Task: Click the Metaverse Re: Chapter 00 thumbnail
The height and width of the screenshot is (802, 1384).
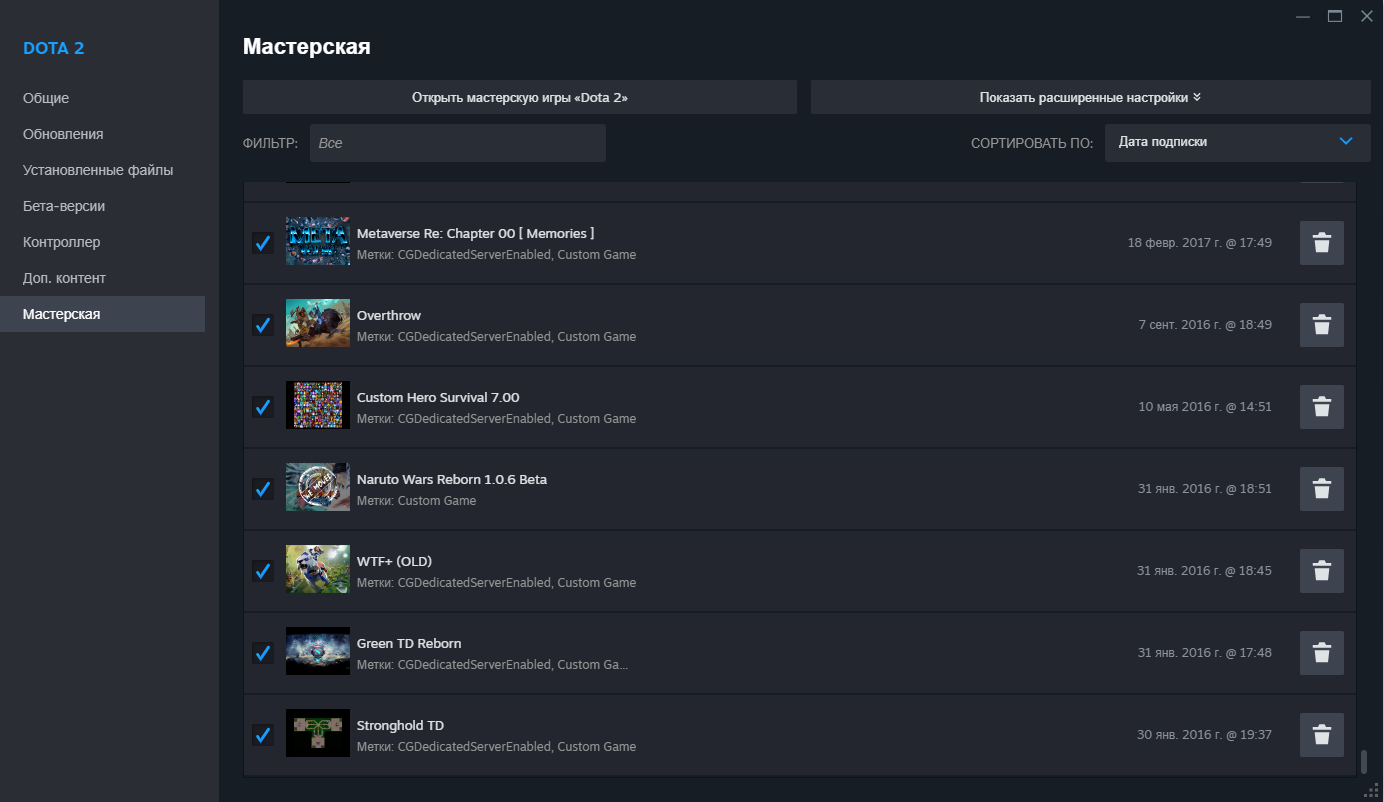Action: 318,241
